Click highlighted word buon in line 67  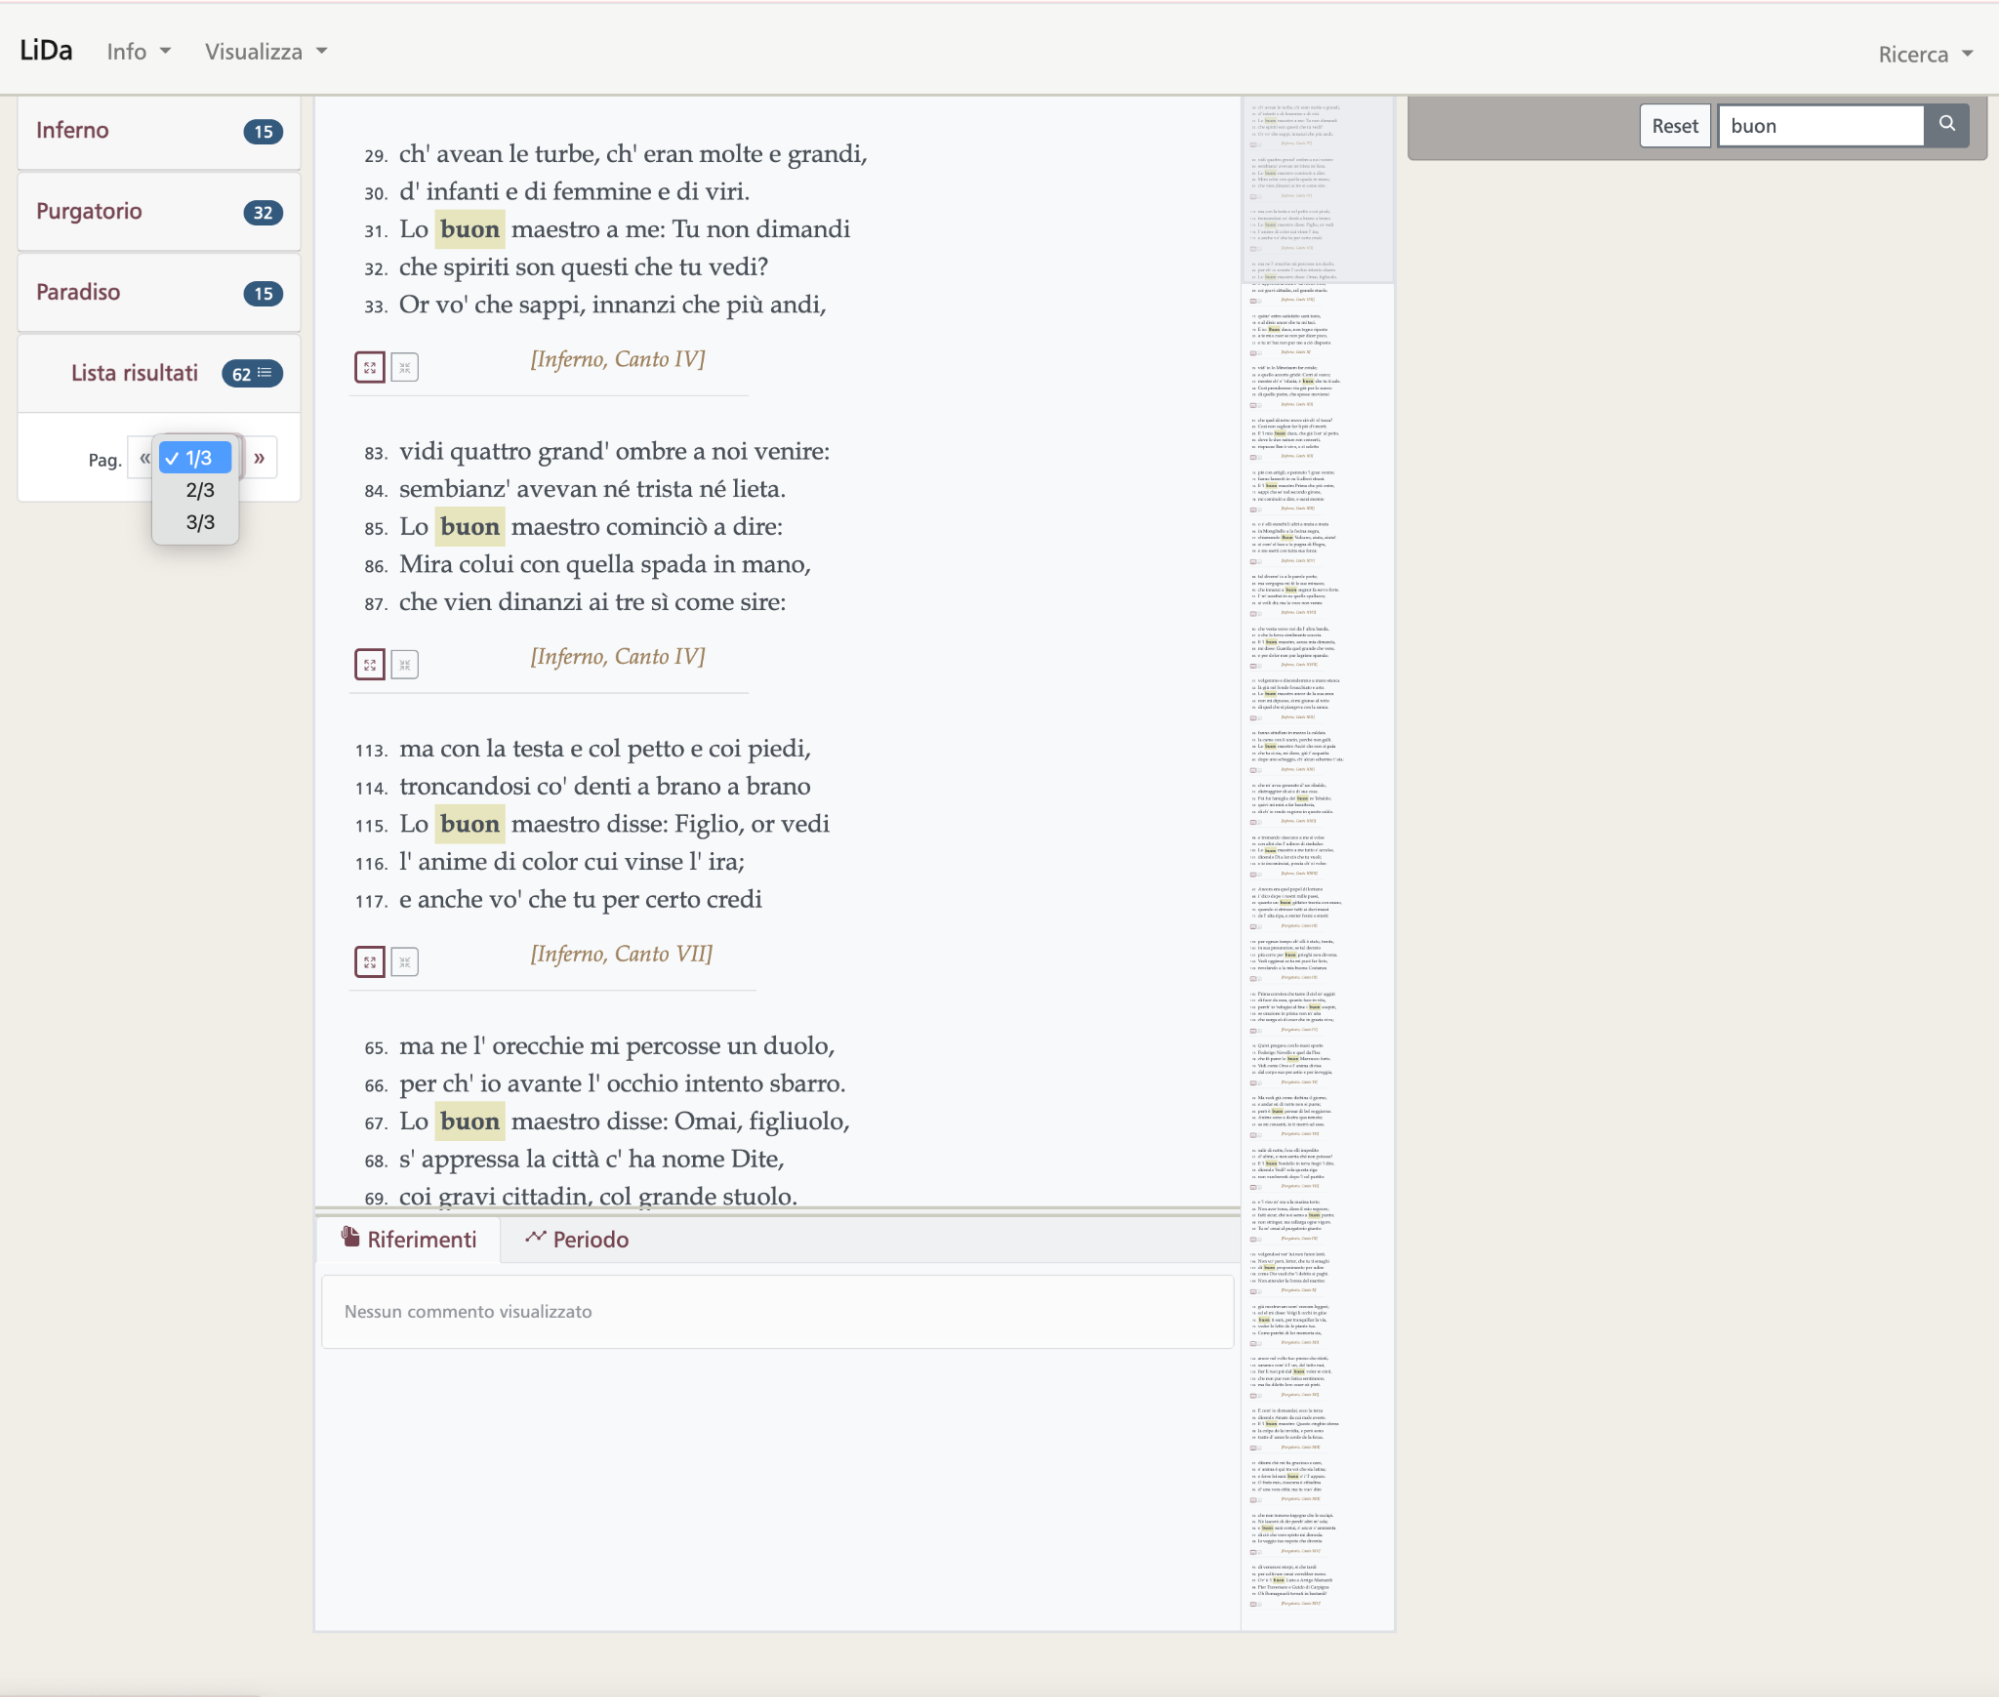470,1121
